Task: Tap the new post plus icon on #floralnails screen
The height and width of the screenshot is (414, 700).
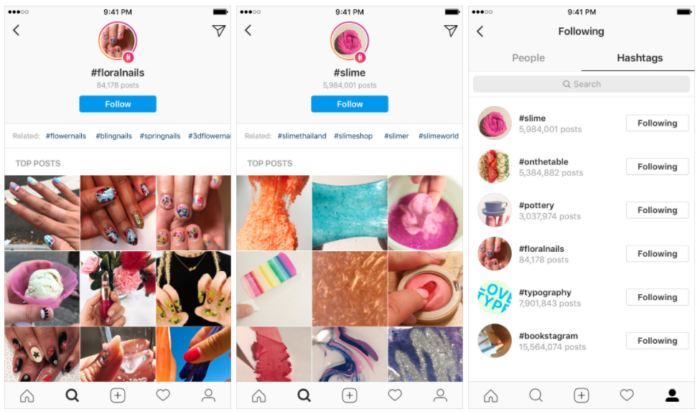Action: (117, 395)
